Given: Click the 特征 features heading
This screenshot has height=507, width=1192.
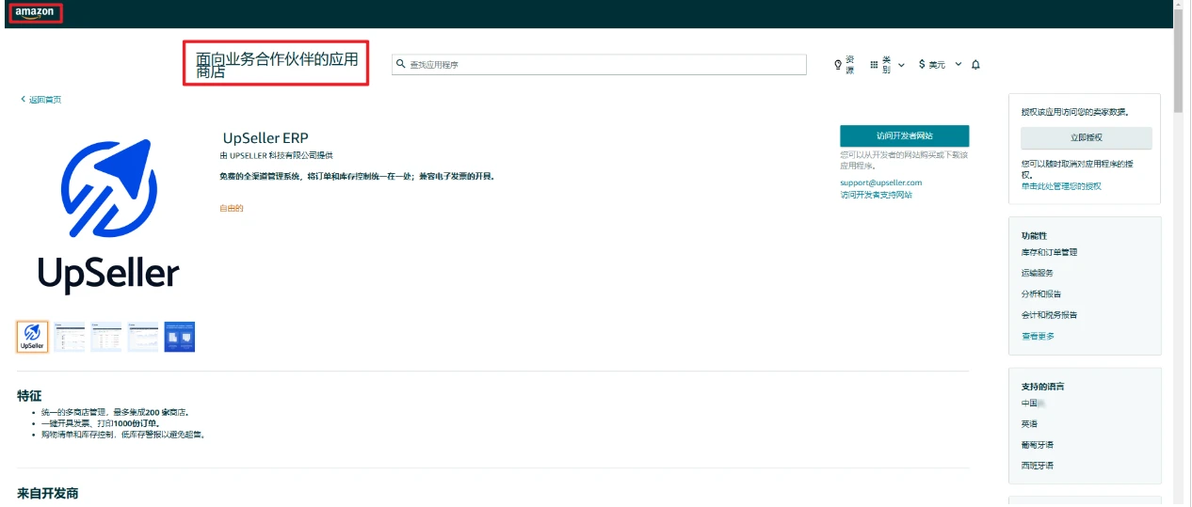Looking at the screenshot, I should (29, 395).
